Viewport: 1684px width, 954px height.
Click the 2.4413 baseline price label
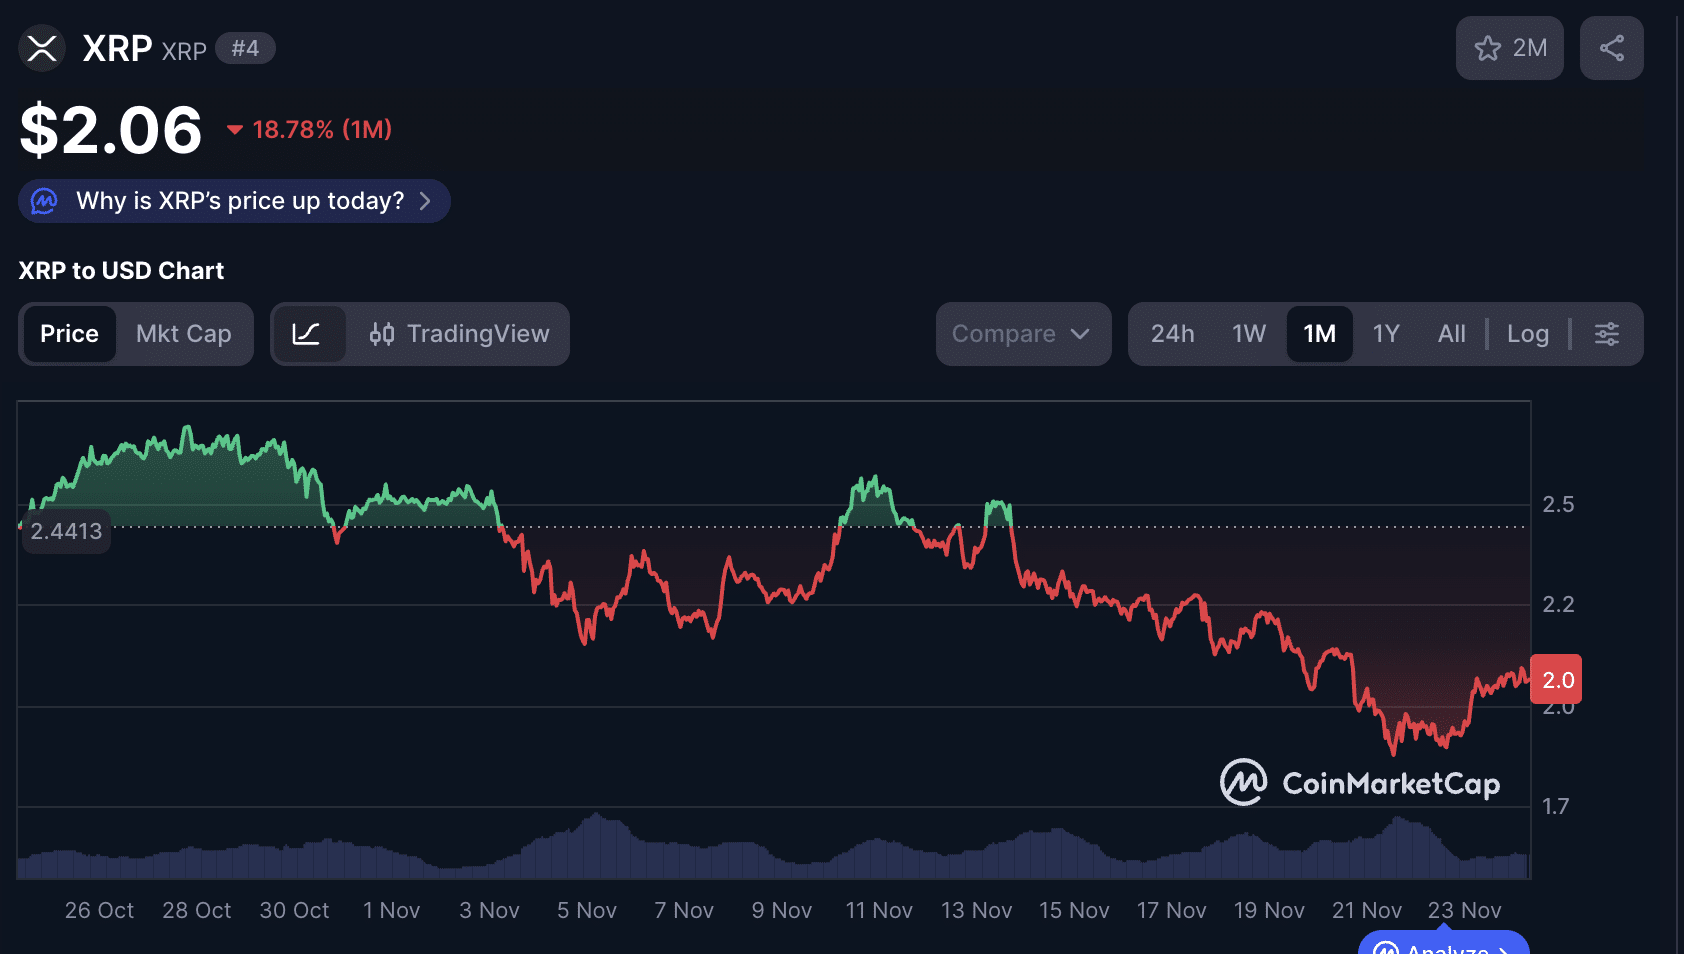[x=66, y=531]
